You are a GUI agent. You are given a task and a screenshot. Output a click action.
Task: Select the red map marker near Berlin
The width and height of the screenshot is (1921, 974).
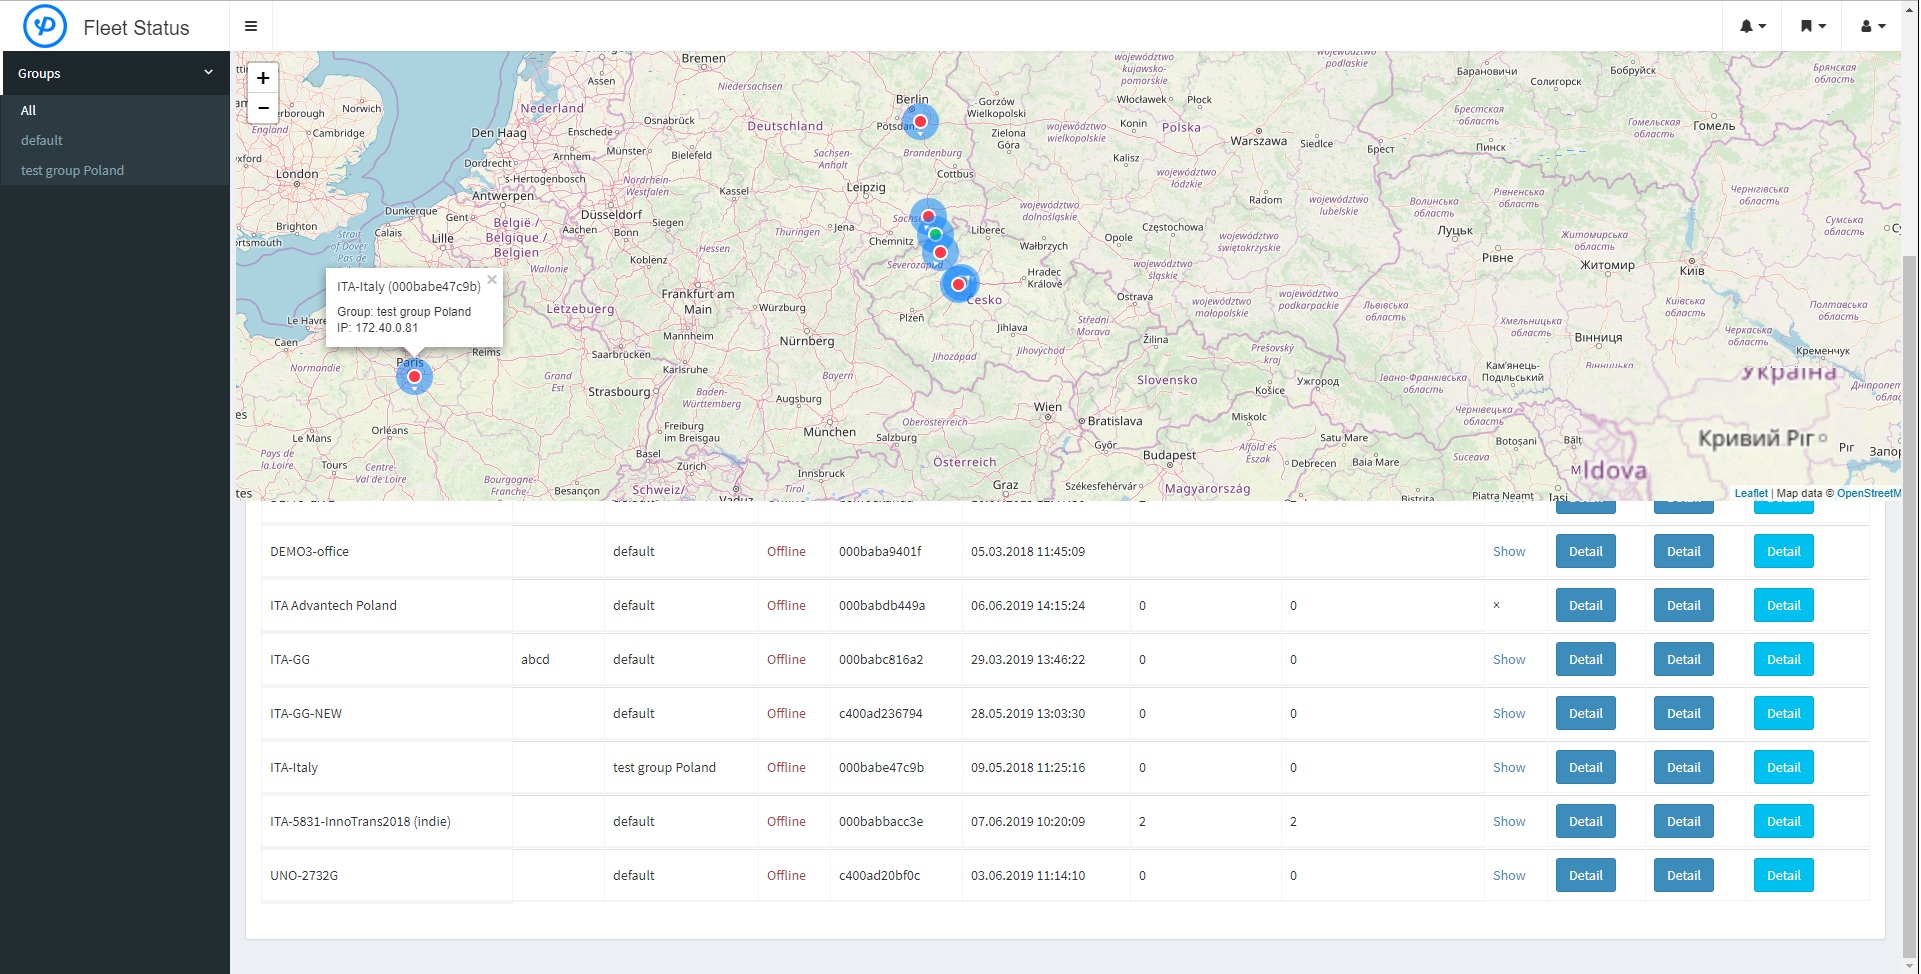tap(920, 121)
